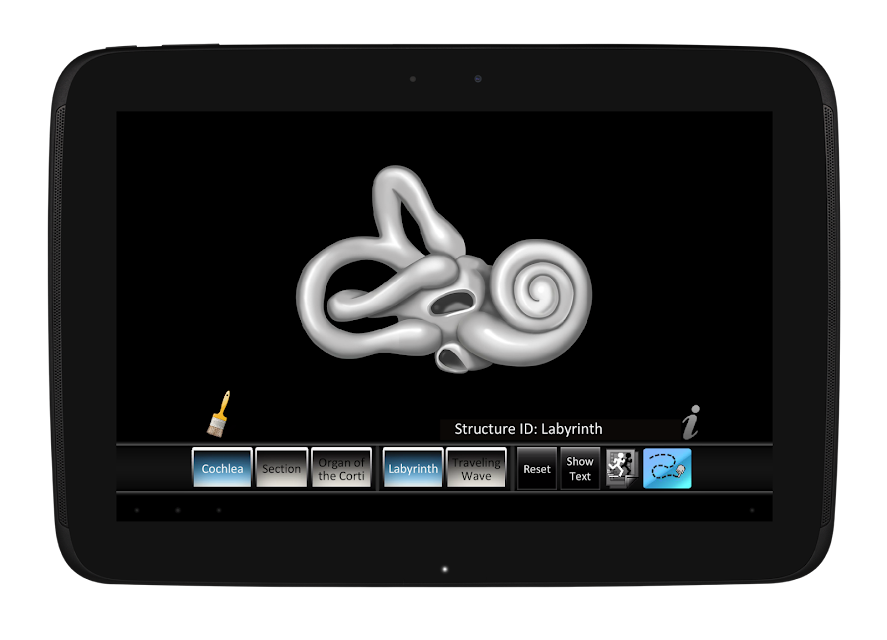887x640 pixels.
Task: Tap the 3D labyrinth ear model
Action: [445, 270]
